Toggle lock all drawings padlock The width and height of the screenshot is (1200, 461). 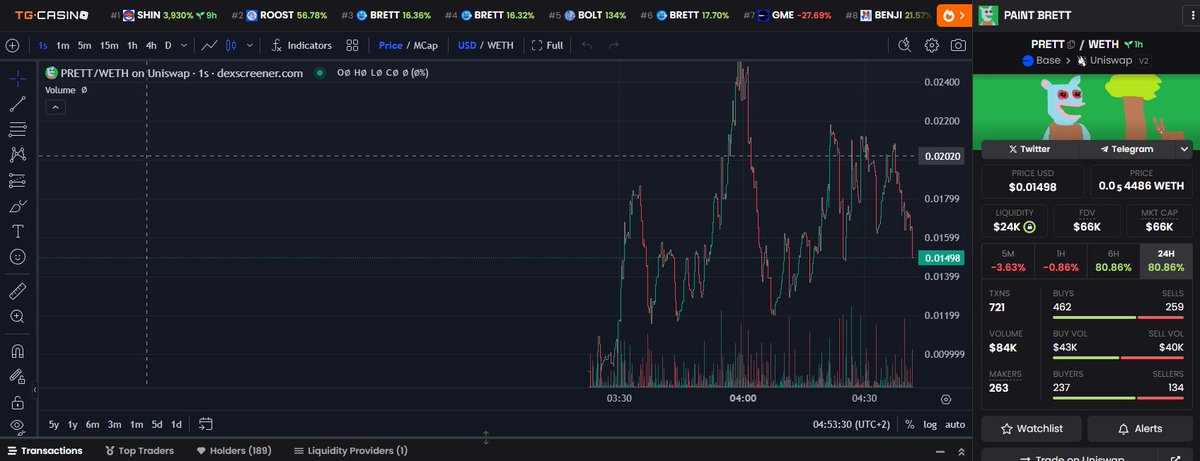pyautogui.click(x=17, y=403)
